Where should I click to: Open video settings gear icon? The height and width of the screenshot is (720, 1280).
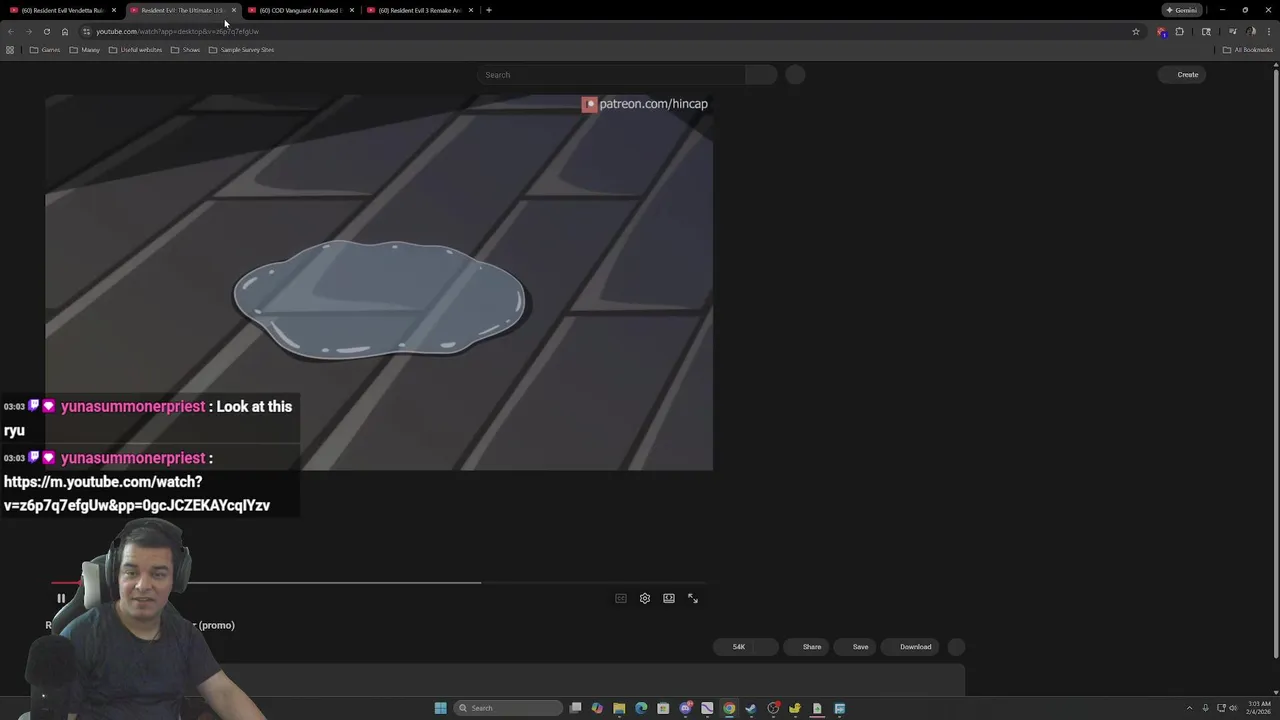645,598
